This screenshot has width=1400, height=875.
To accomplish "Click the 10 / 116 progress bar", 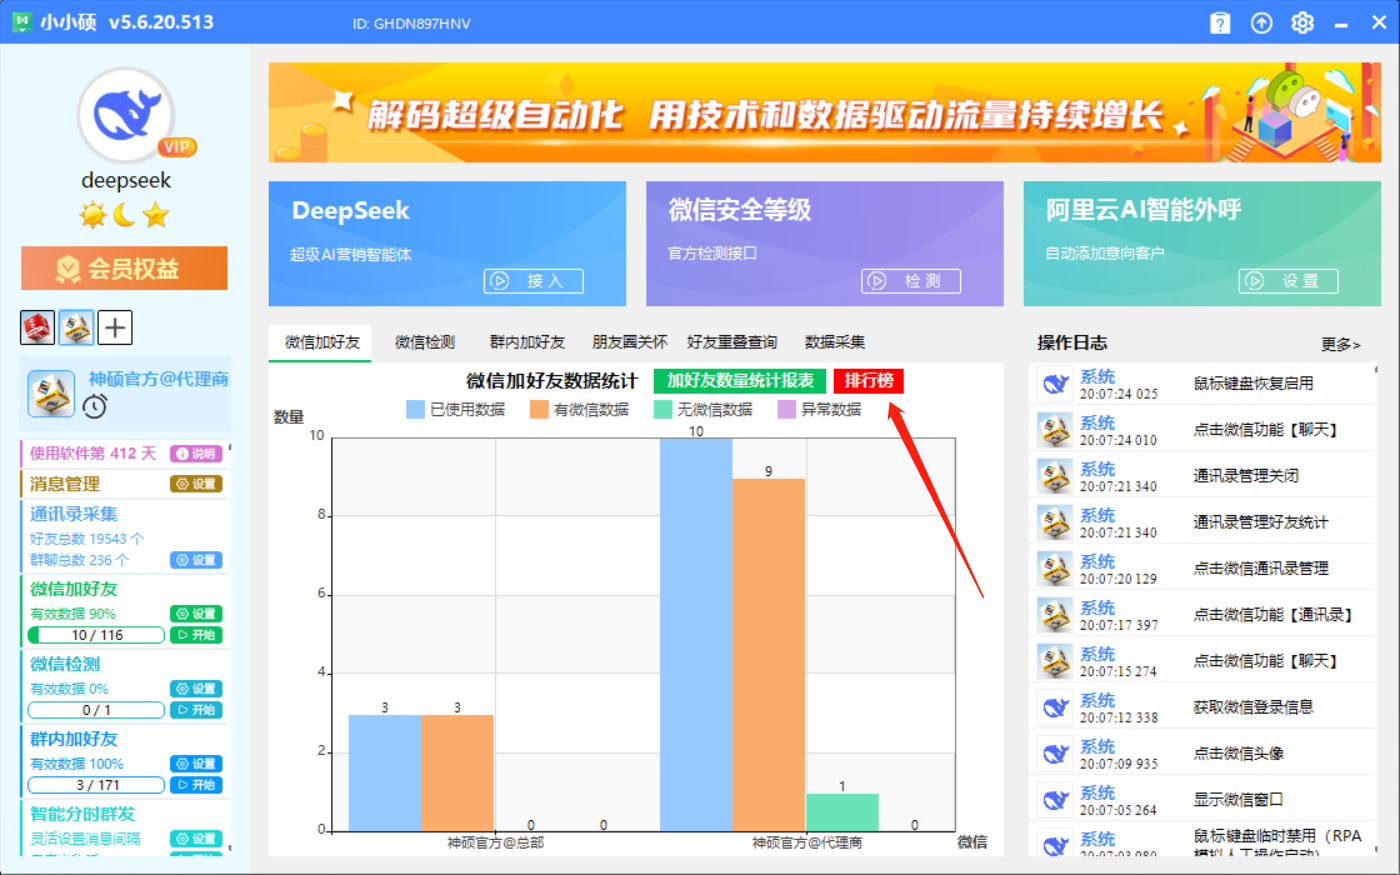I will (x=96, y=635).
